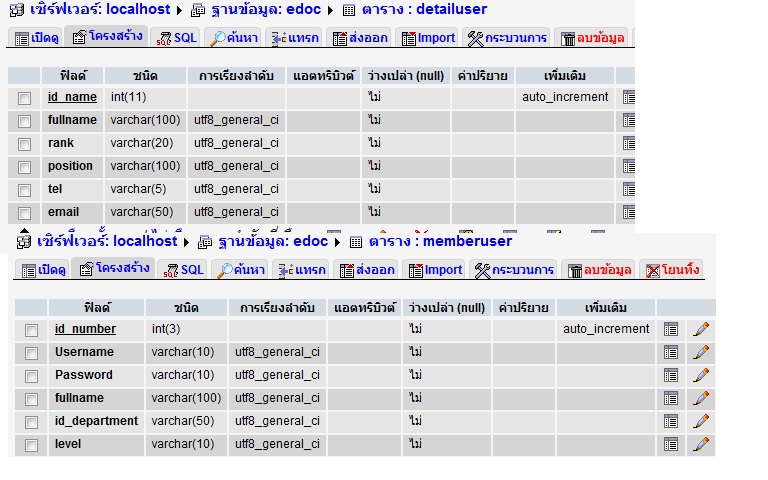Check the id_name field checkbox
This screenshot has width=768, height=480.
coord(24,98)
